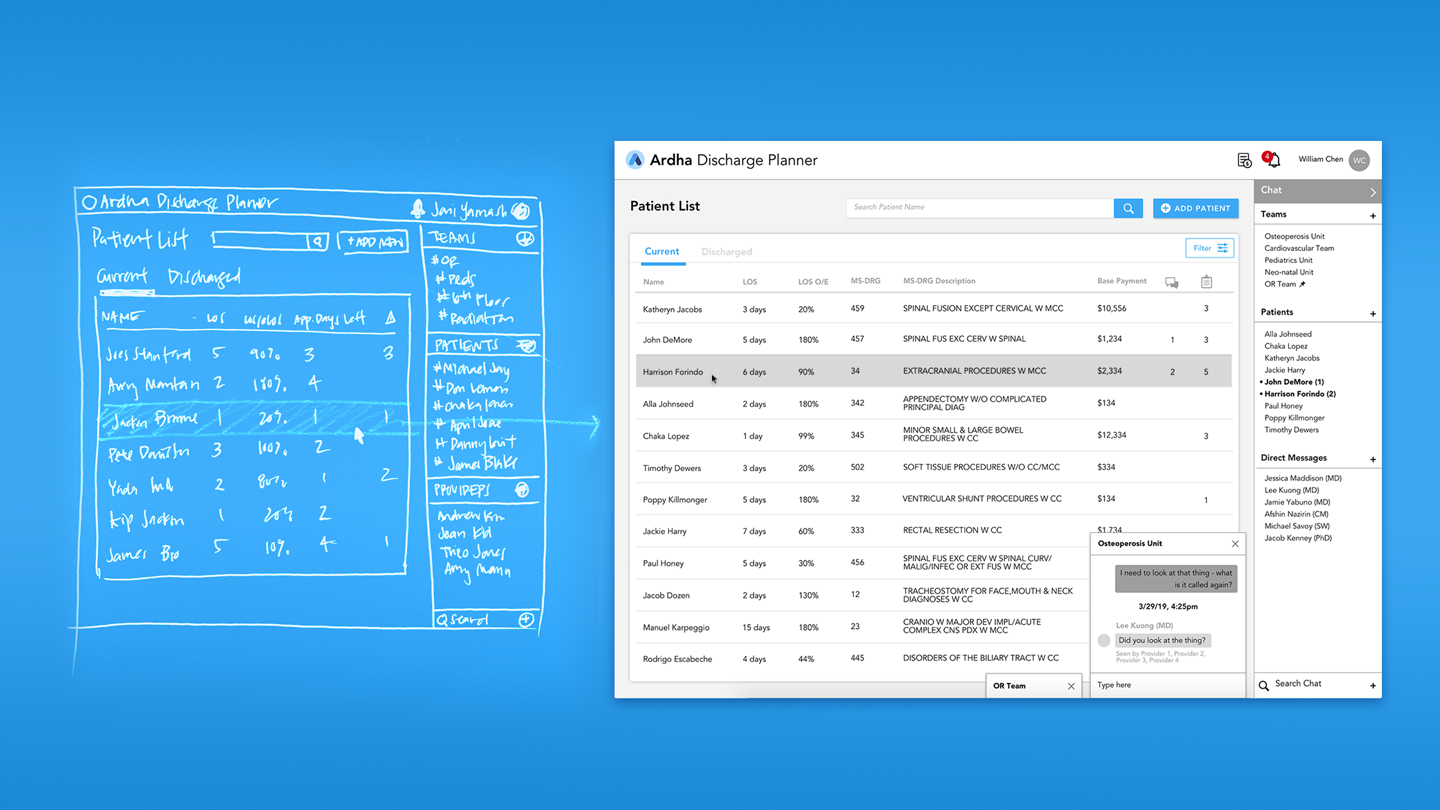This screenshot has height=810, width=1440.
Task: Open Pediatrics Unit team chat
Action: tap(1288, 260)
